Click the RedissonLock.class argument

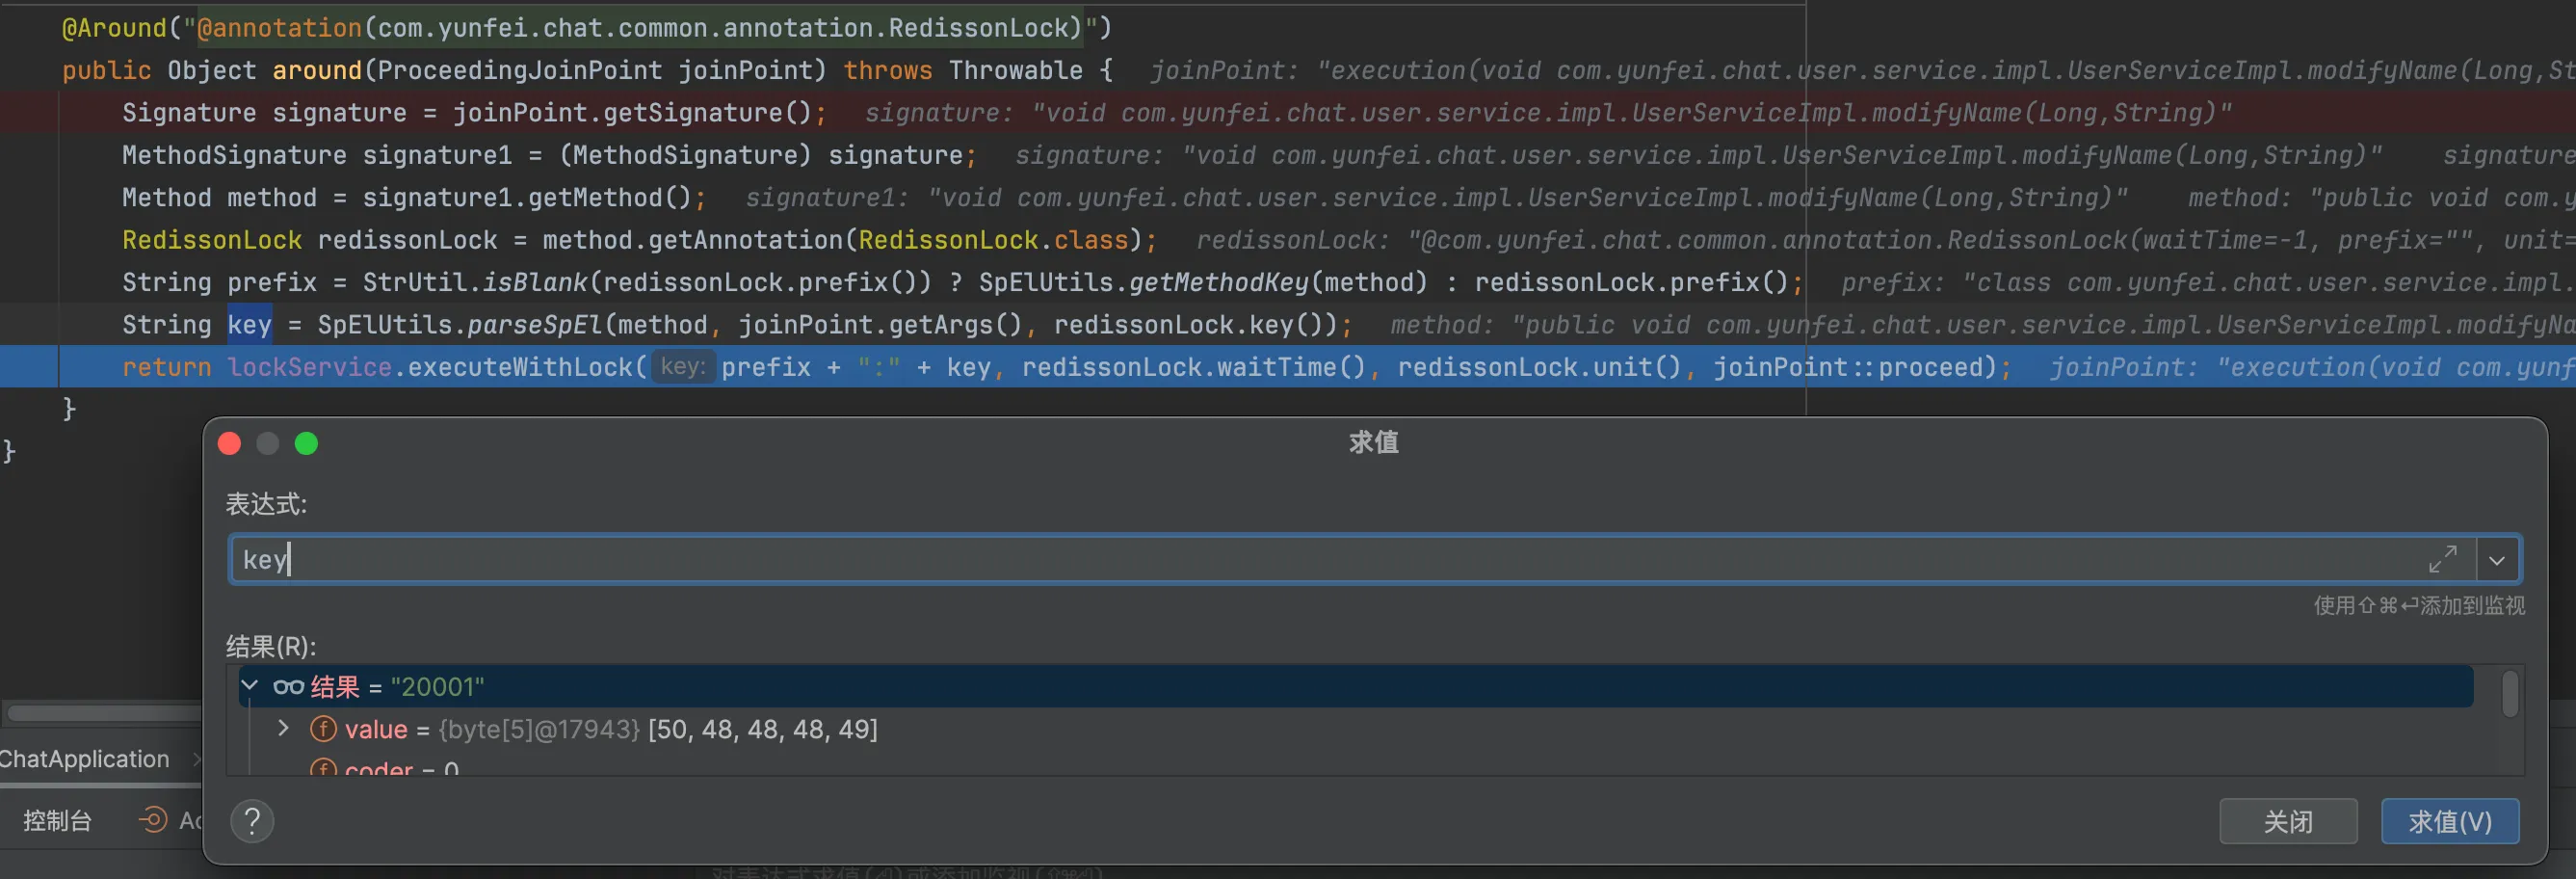[x=993, y=240]
